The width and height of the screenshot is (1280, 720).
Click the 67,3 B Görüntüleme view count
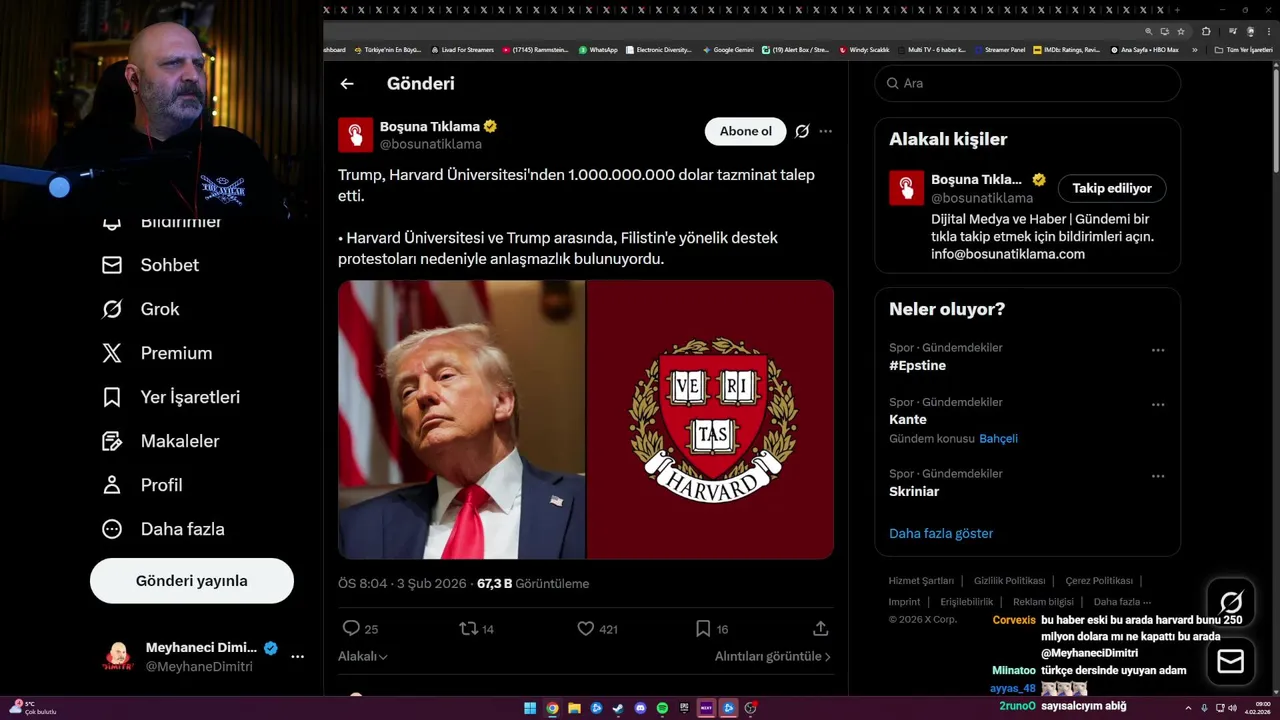tap(533, 583)
